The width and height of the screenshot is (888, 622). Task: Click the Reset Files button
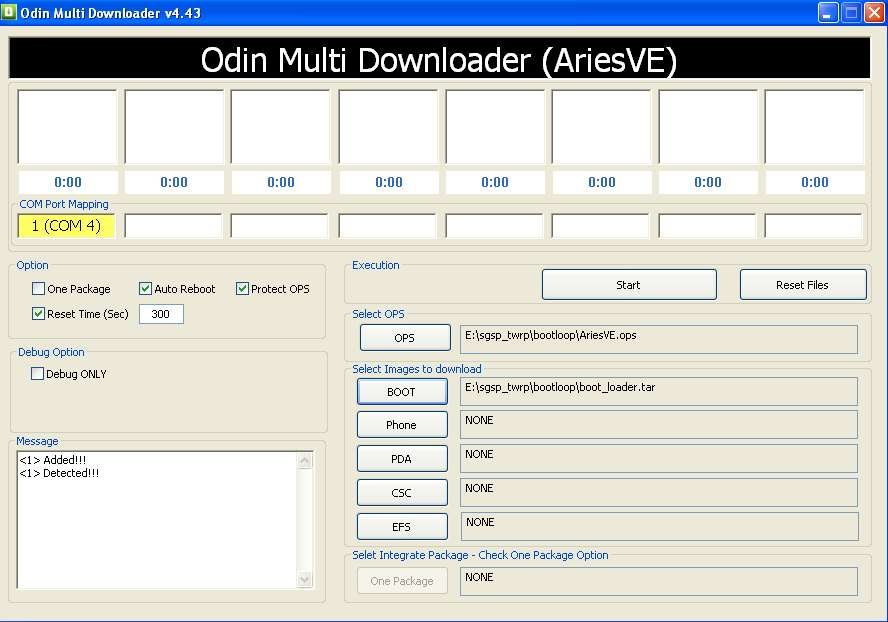click(803, 285)
